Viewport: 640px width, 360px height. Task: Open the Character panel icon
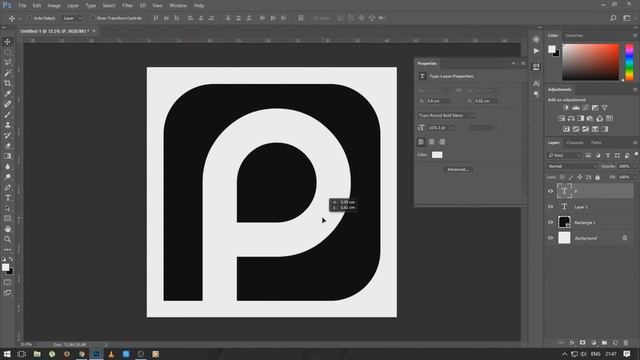point(536,83)
